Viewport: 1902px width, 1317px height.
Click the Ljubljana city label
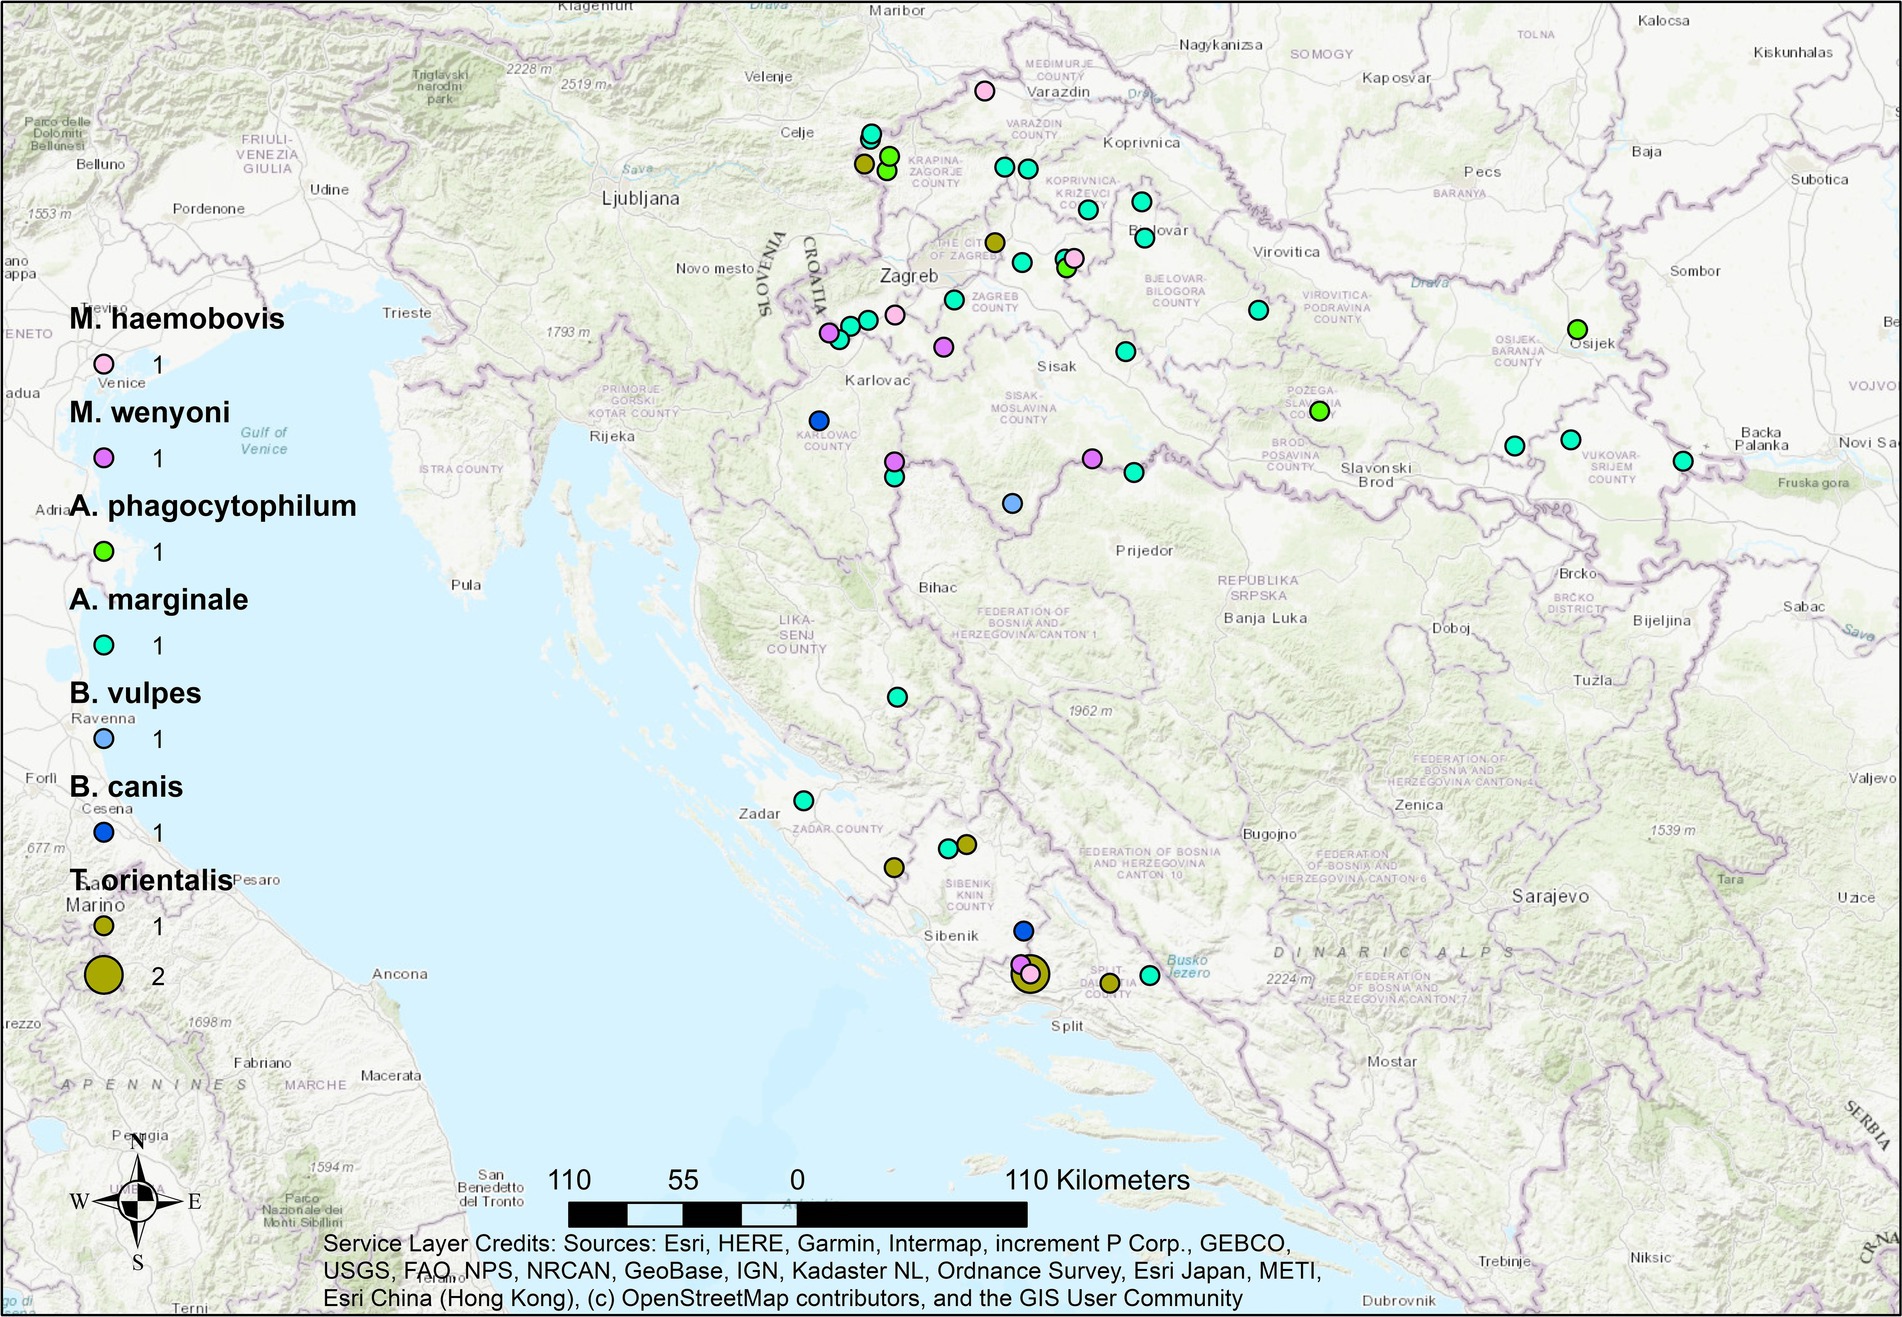click(640, 199)
